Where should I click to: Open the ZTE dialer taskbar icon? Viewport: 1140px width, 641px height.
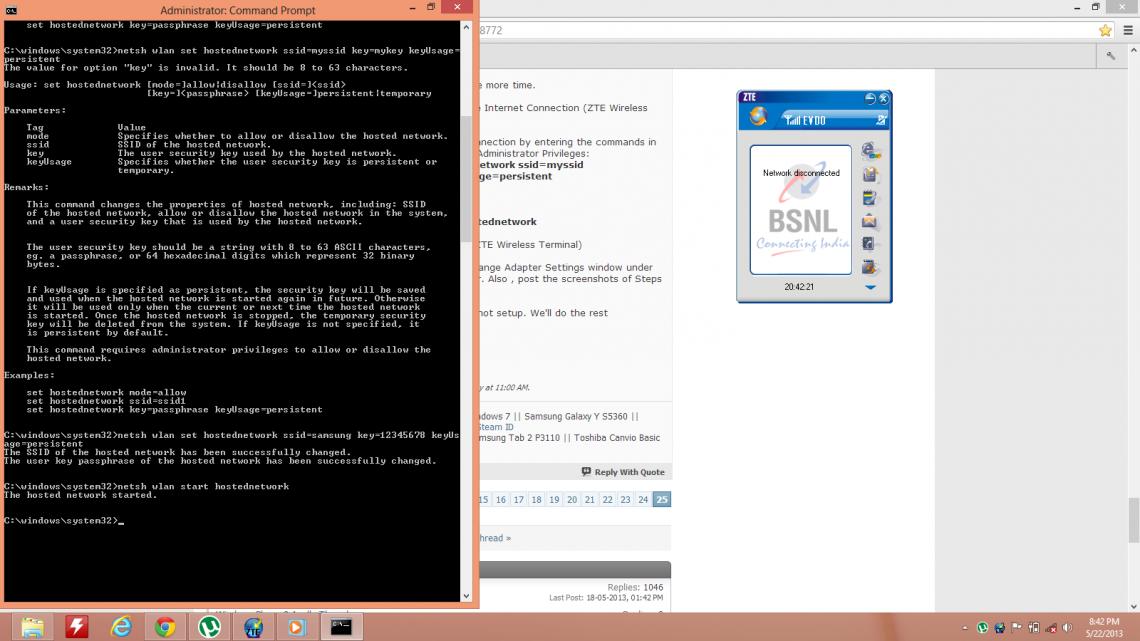coord(253,627)
